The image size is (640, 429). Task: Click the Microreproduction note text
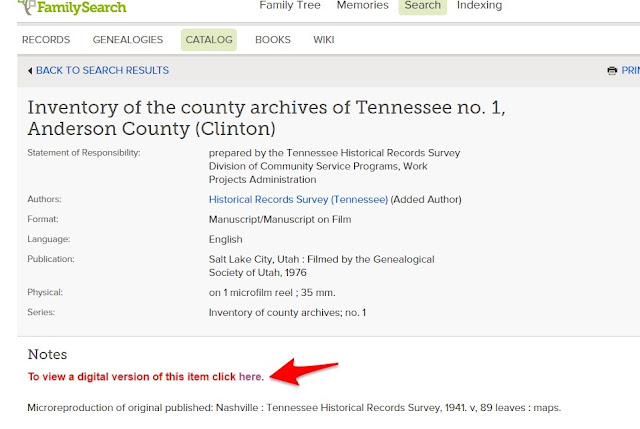294,407
